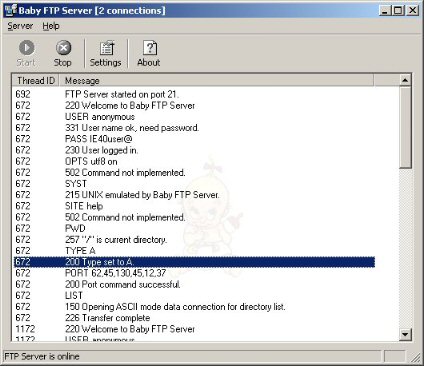
Task: Select the 'FTP Server started on port 21.' row
Action: (194, 94)
